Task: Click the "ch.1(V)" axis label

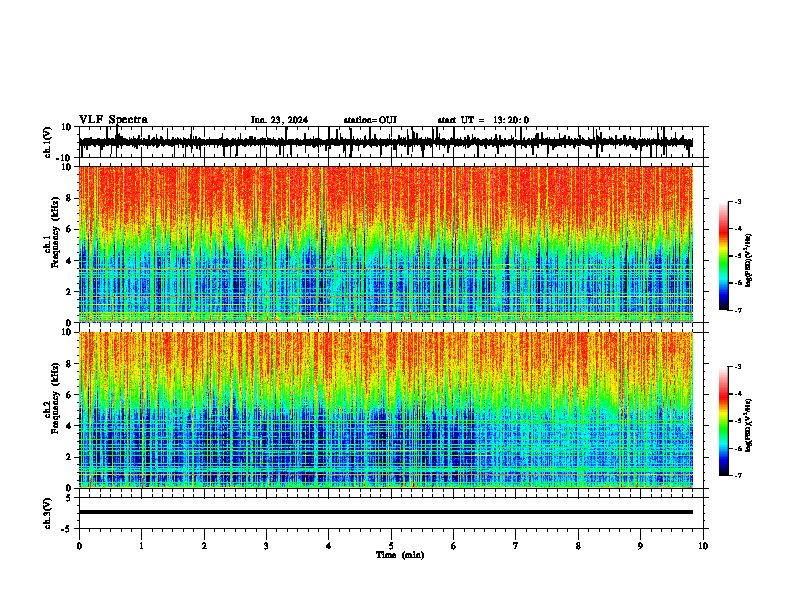Action: pyautogui.click(x=48, y=142)
